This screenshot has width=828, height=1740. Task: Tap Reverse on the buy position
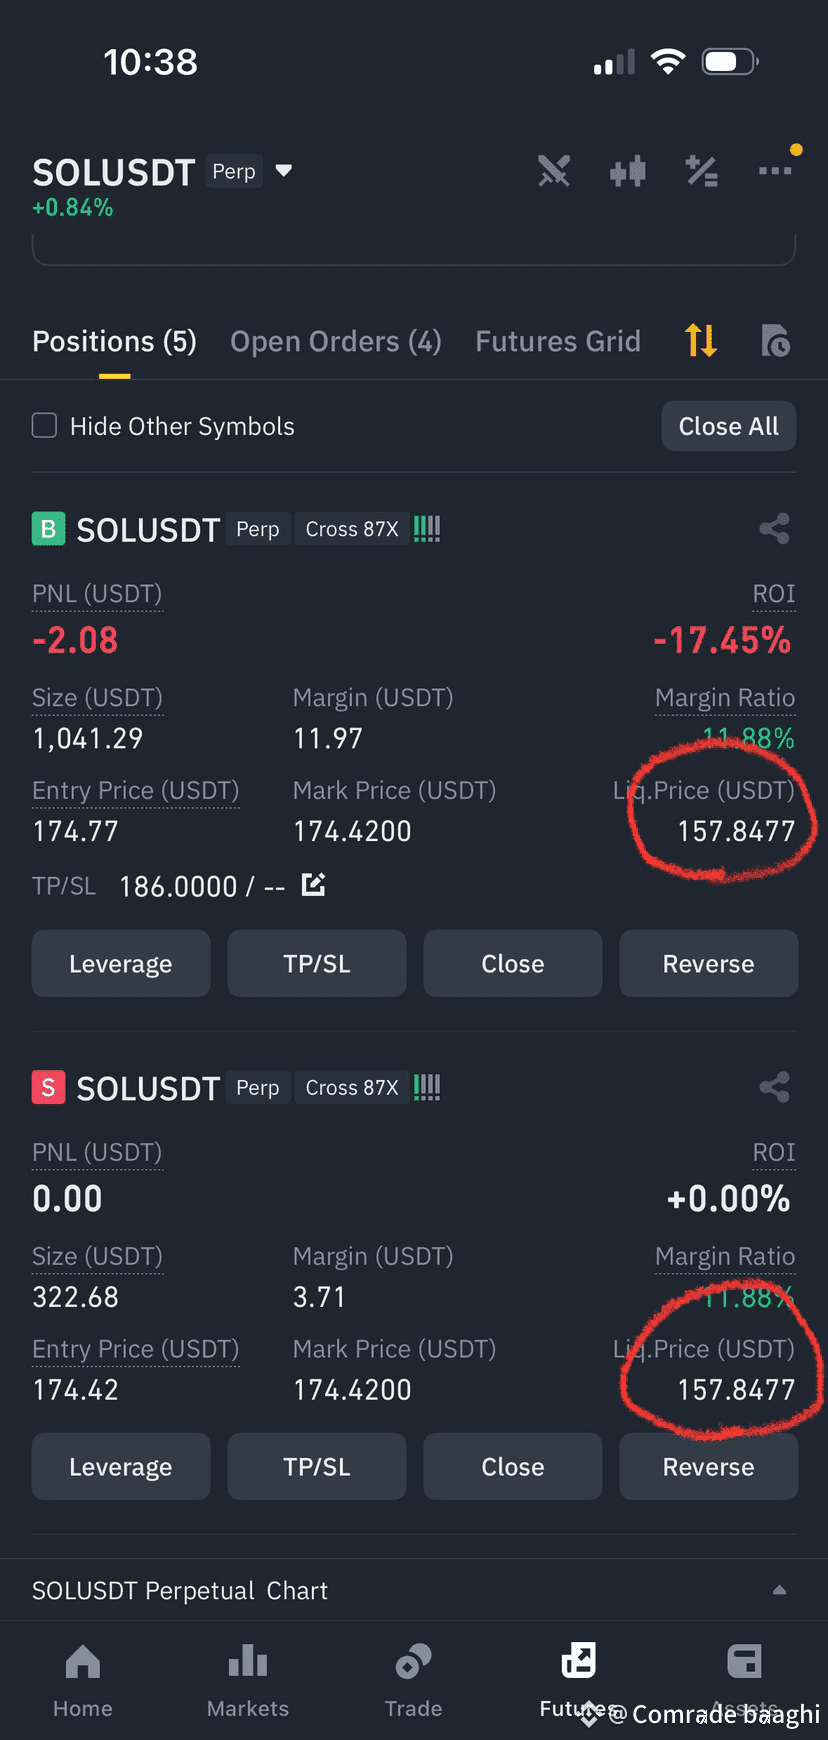click(709, 964)
